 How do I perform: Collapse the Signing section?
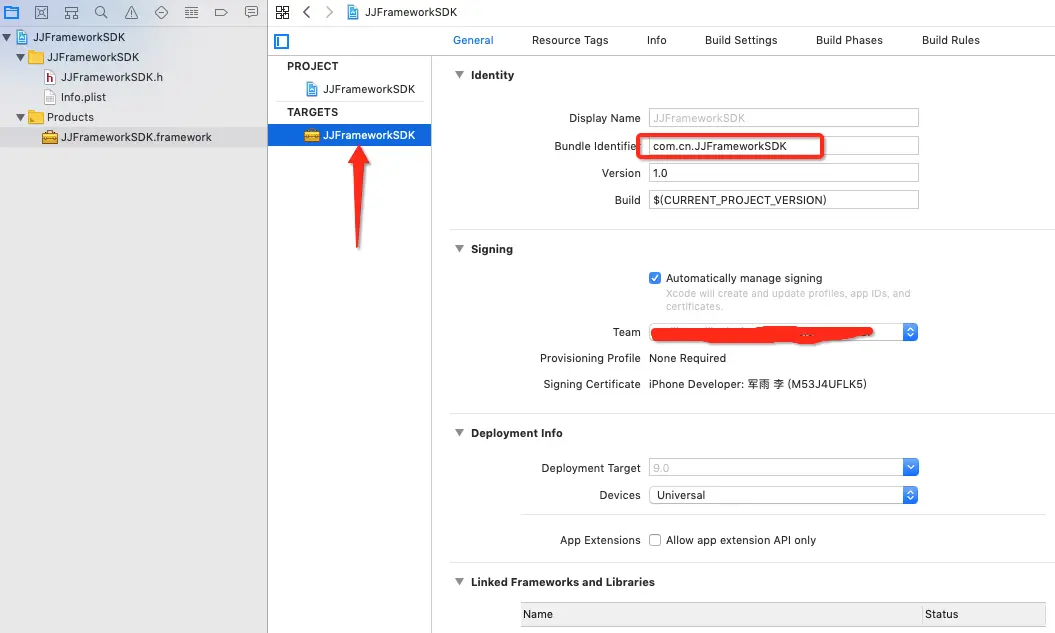click(460, 249)
